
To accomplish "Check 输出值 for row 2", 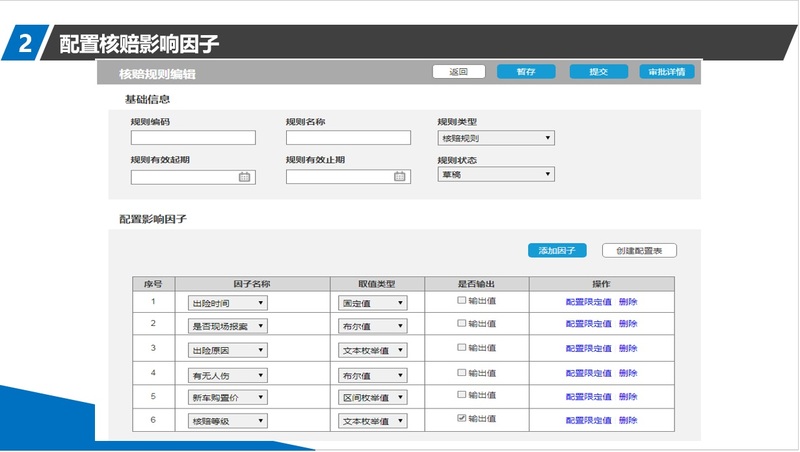I will 461,323.
